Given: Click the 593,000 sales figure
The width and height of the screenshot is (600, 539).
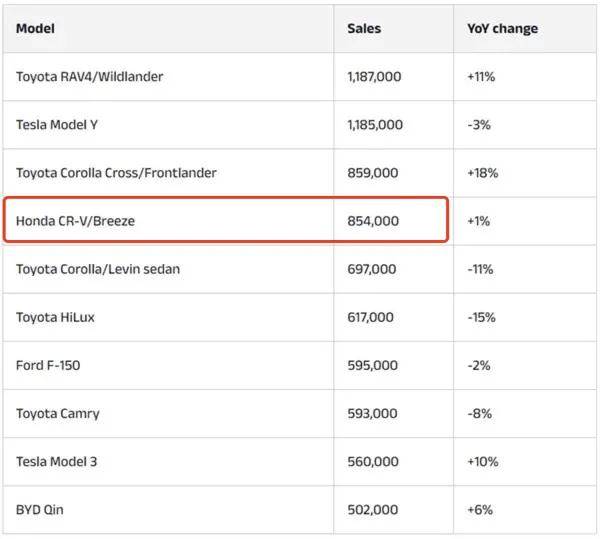Looking at the screenshot, I should pos(372,413).
